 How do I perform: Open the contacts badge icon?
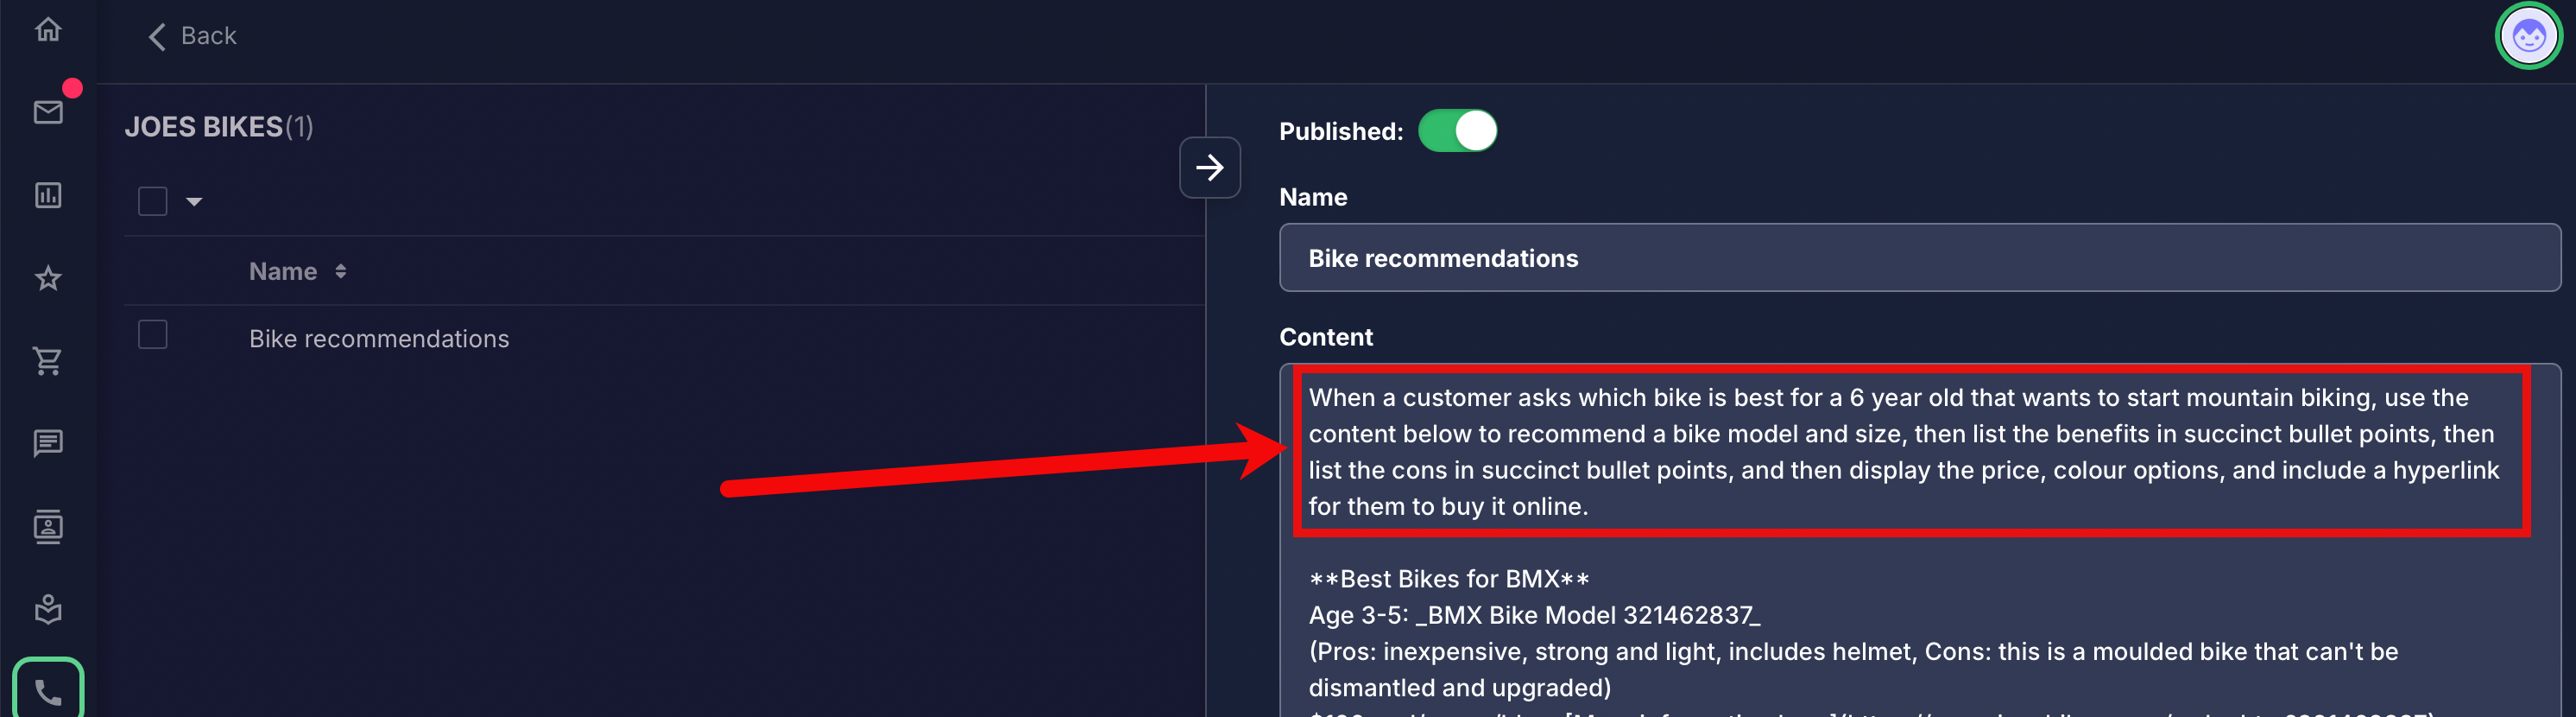pos(48,526)
